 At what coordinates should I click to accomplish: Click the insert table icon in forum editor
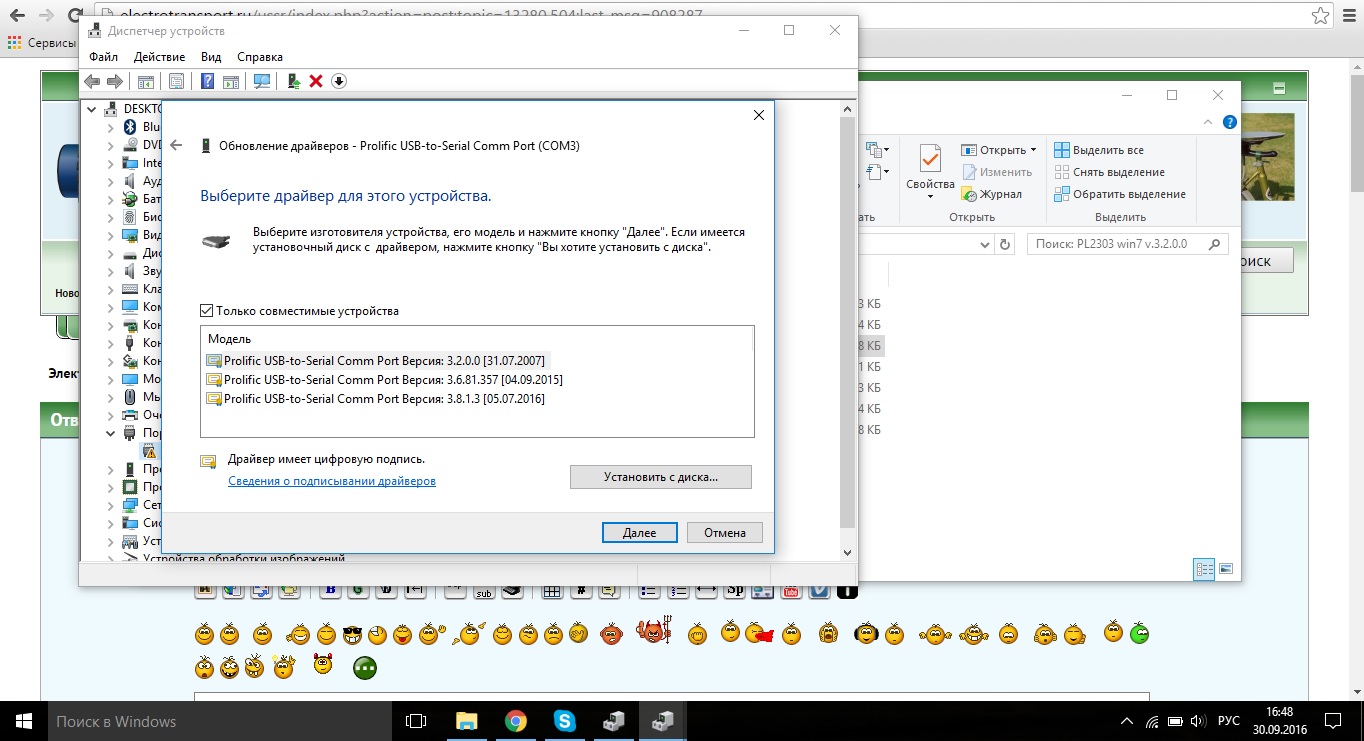[551, 590]
